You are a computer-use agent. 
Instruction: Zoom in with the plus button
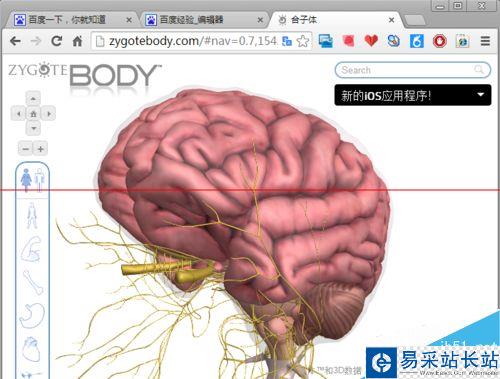(x=41, y=149)
